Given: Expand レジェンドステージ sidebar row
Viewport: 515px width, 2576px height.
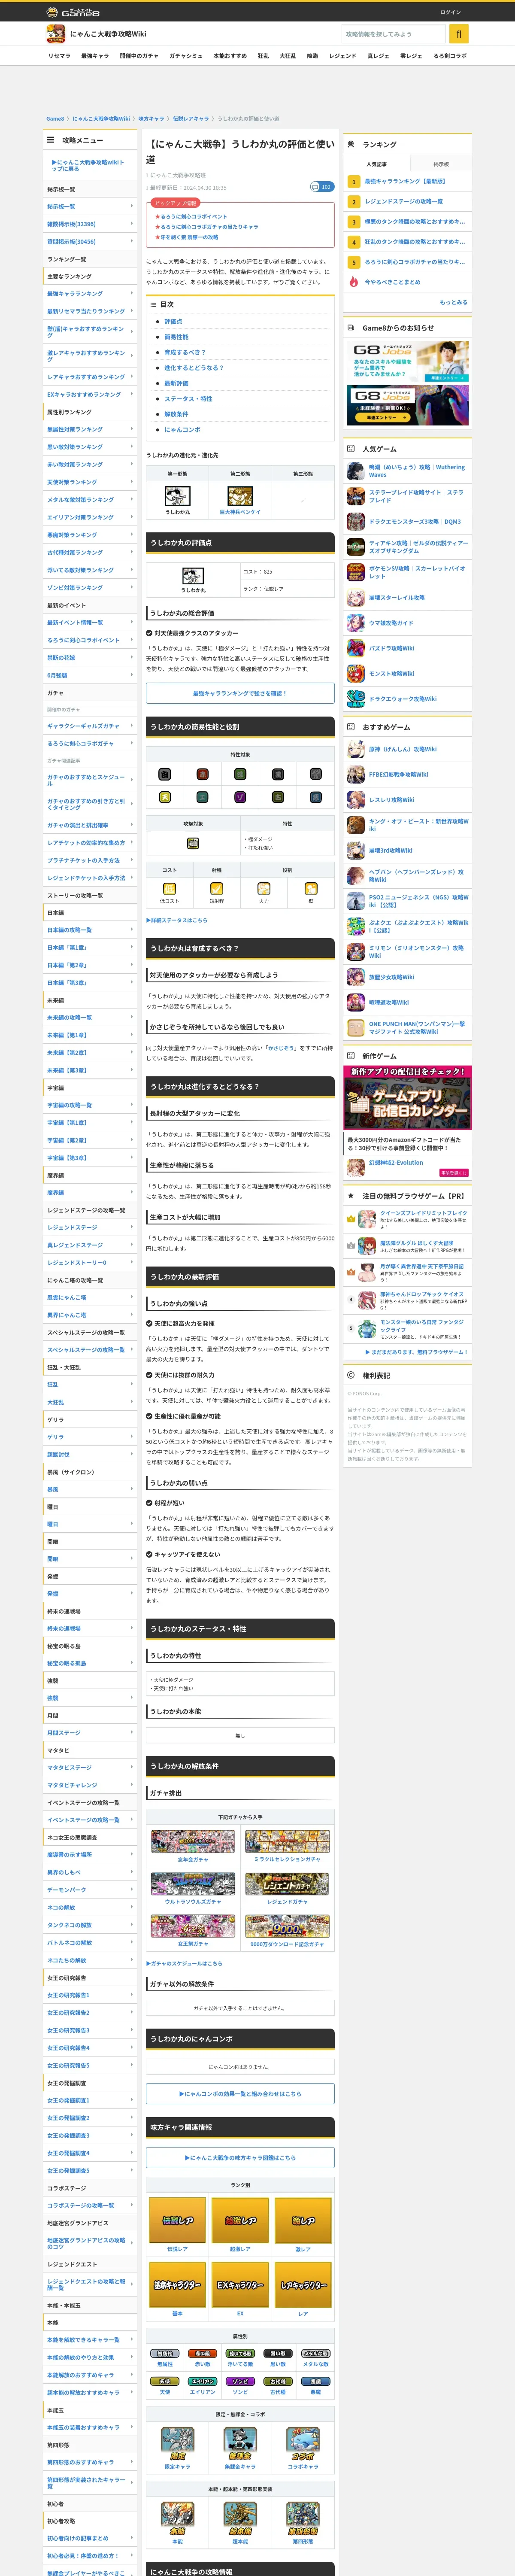Looking at the screenshot, I should point(90,1227).
